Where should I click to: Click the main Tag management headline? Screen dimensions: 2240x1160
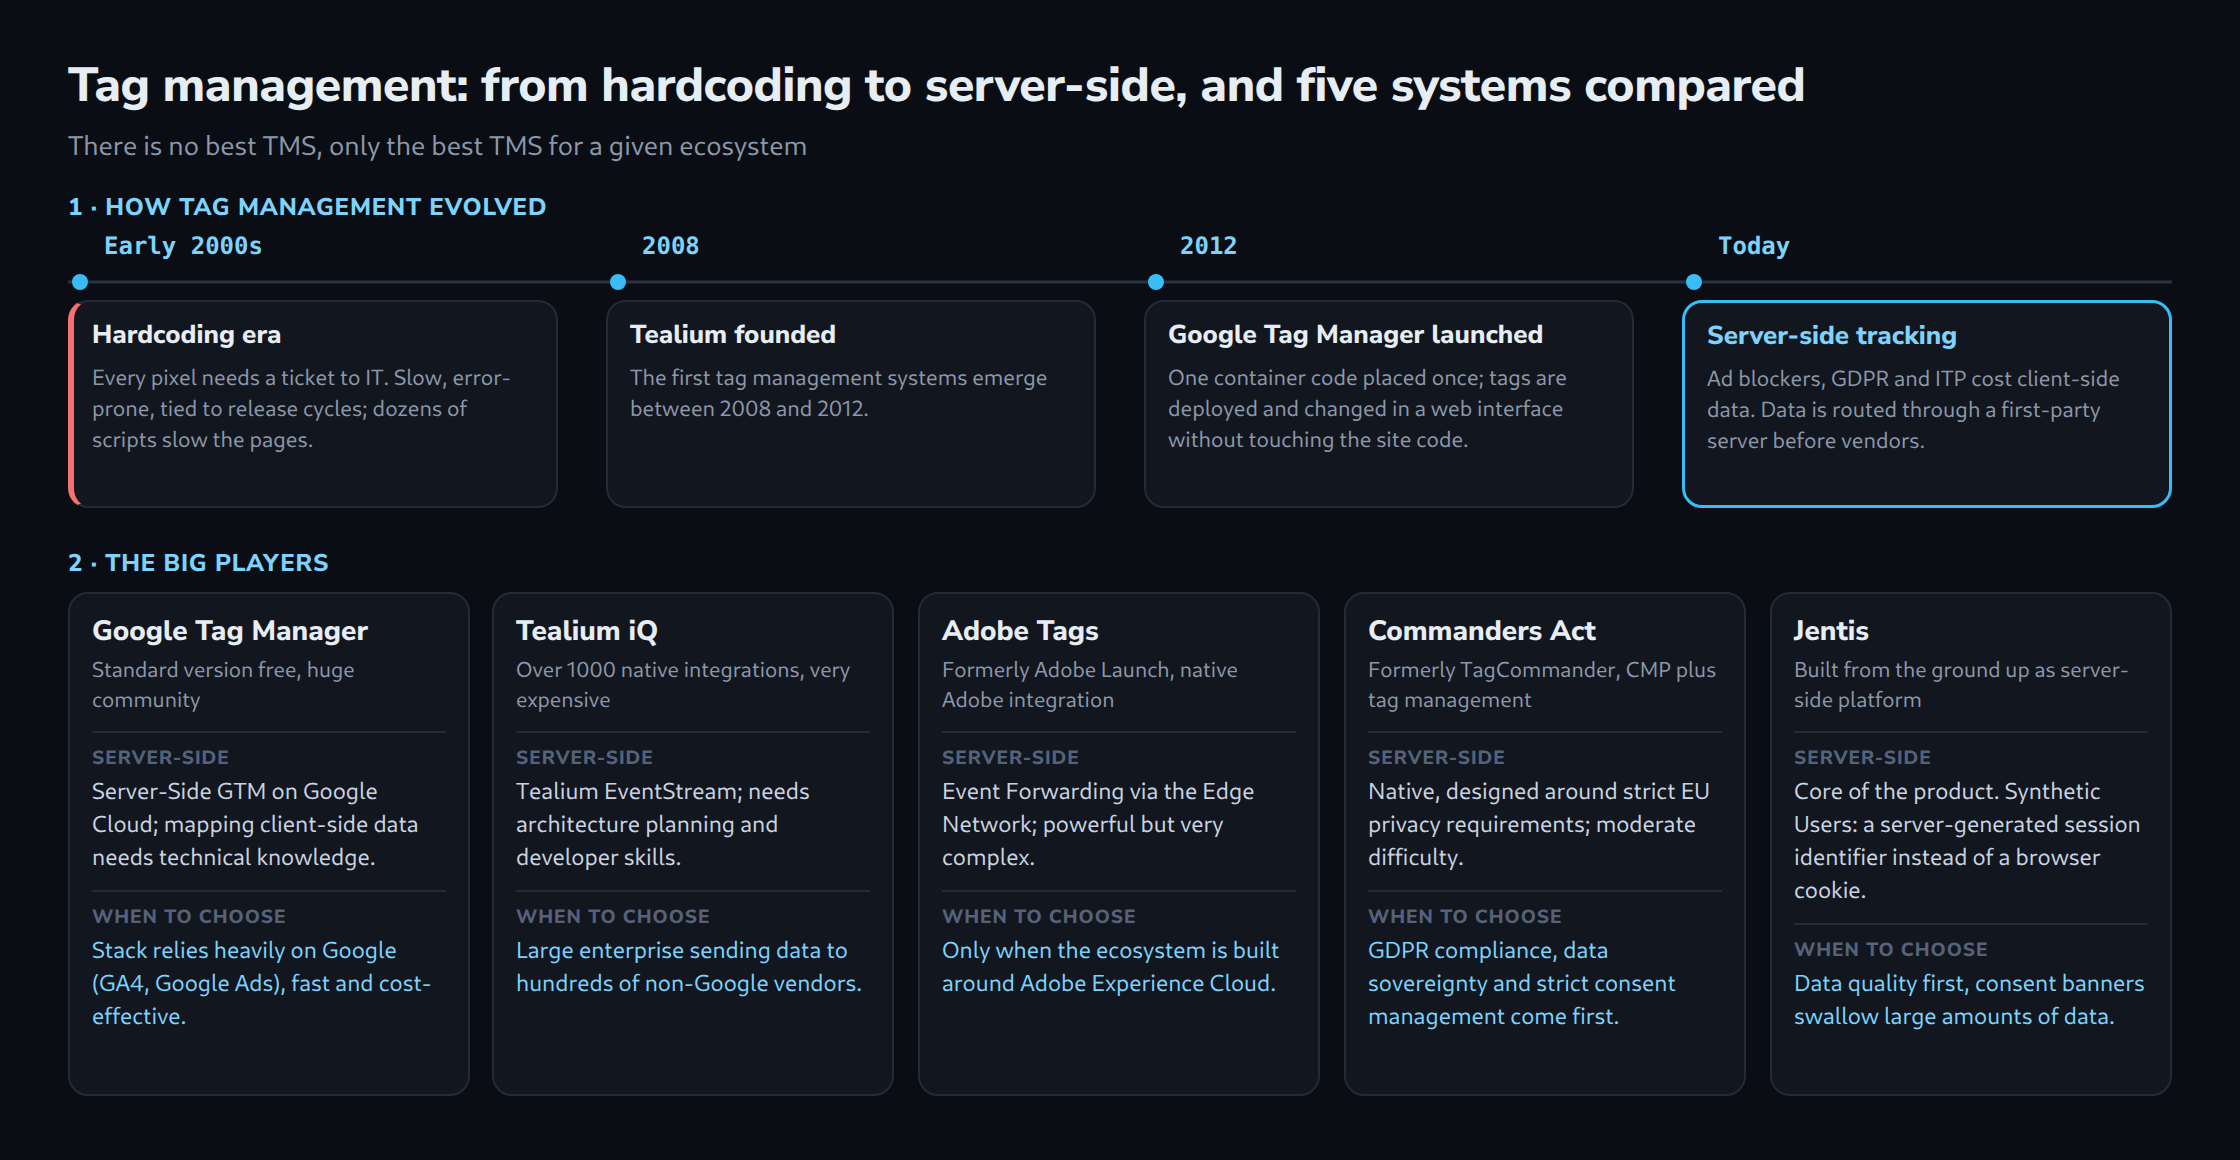click(936, 85)
